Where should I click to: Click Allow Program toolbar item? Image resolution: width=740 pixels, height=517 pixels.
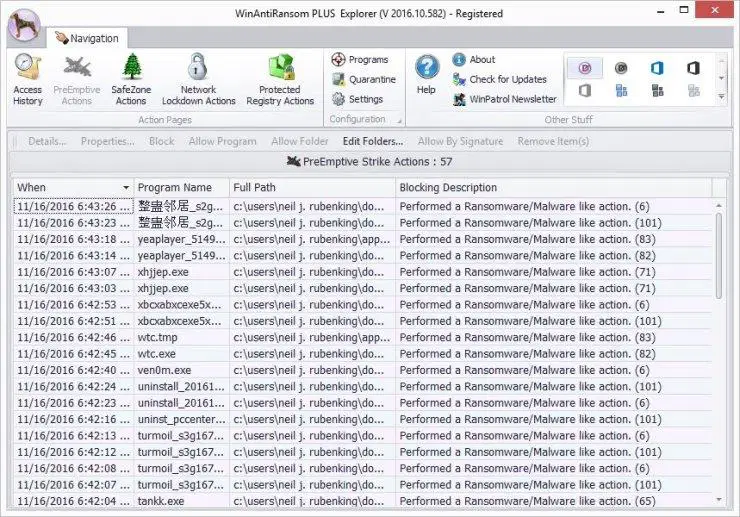[x=222, y=141]
